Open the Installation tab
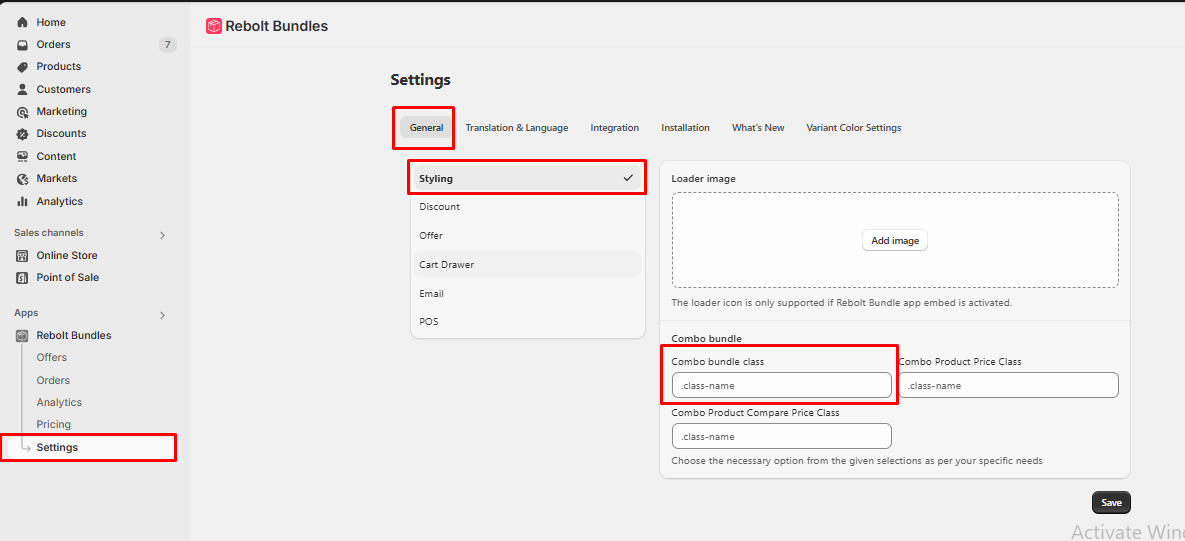1185x541 pixels. tap(685, 128)
